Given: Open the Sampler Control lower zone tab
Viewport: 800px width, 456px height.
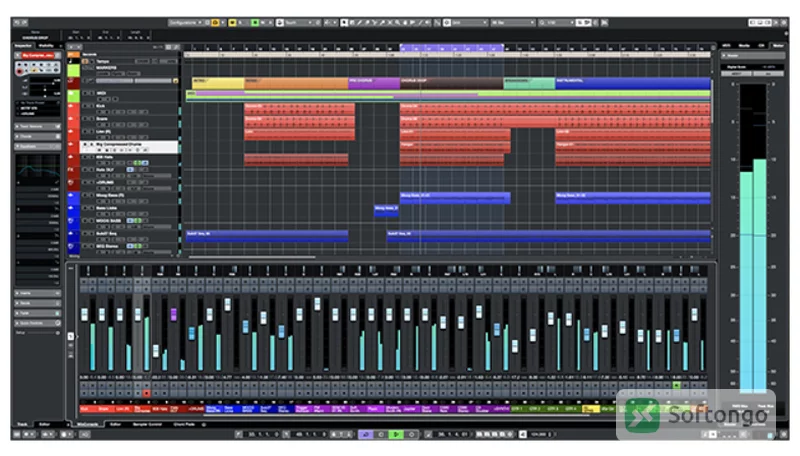Looking at the screenshot, I should pyautogui.click(x=147, y=424).
